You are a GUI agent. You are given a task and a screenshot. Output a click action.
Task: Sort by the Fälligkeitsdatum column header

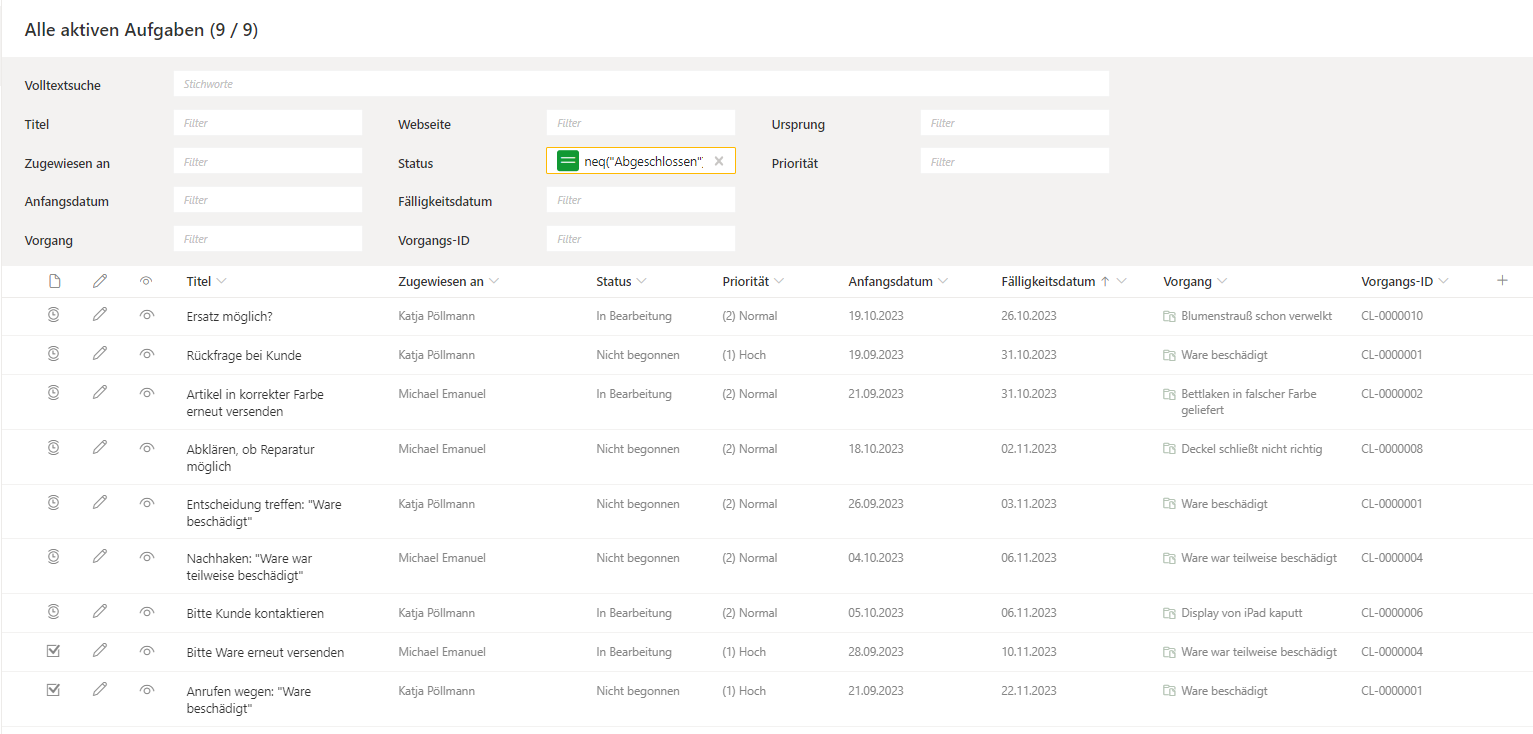point(1047,282)
